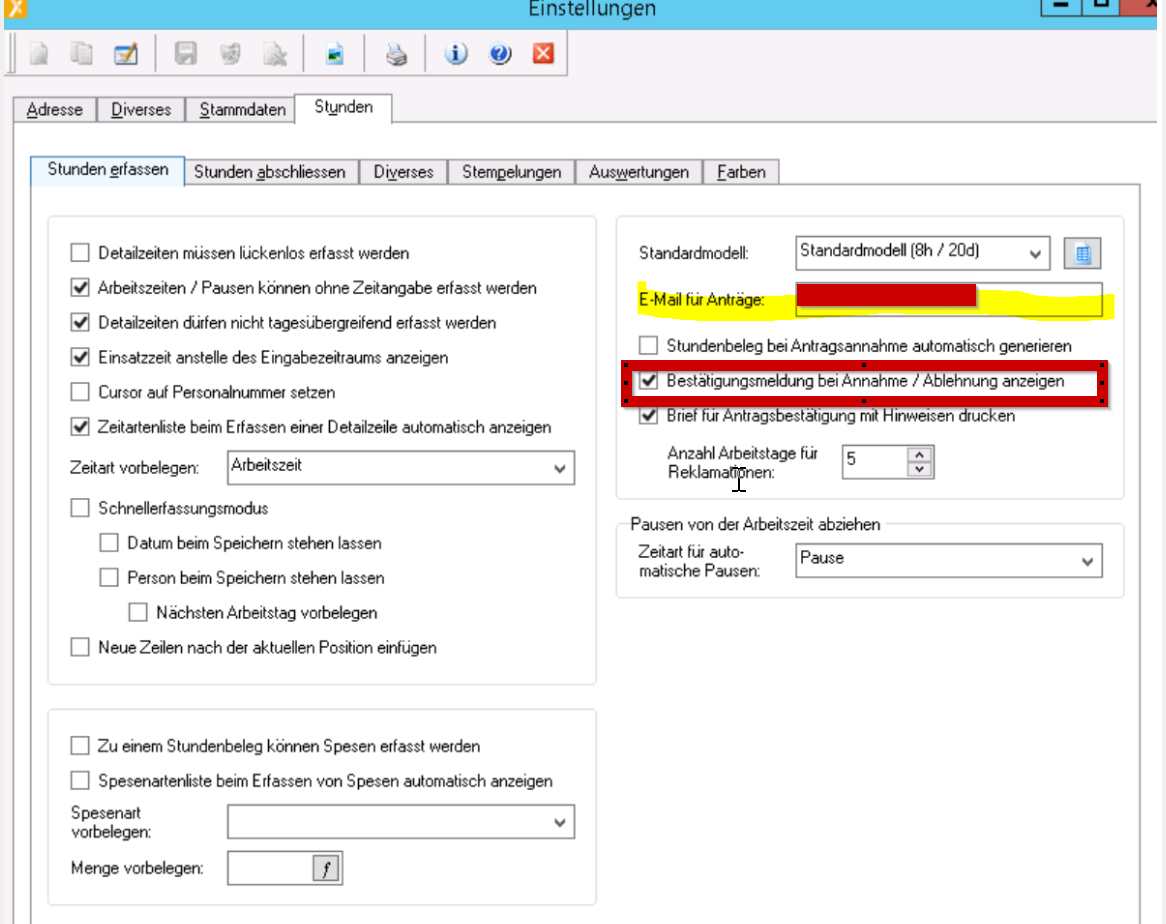Switch to the Stammdaten tab
1166x924 pixels.
tap(242, 109)
